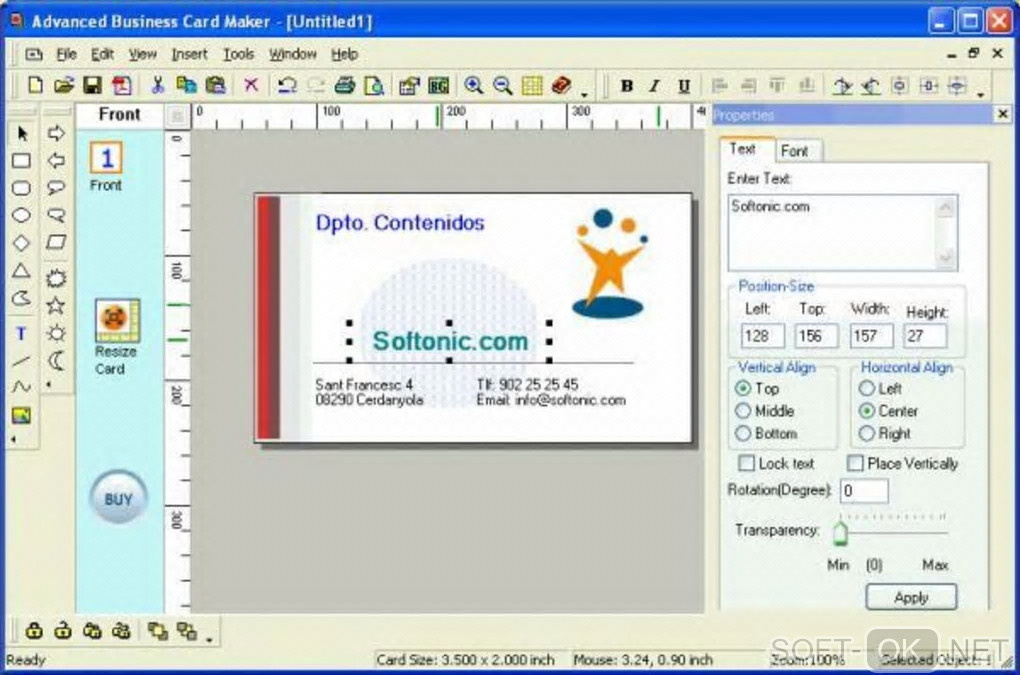Select the Star shape tool
The width and height of the screenshot is (1020, 675).
[56, 305]
